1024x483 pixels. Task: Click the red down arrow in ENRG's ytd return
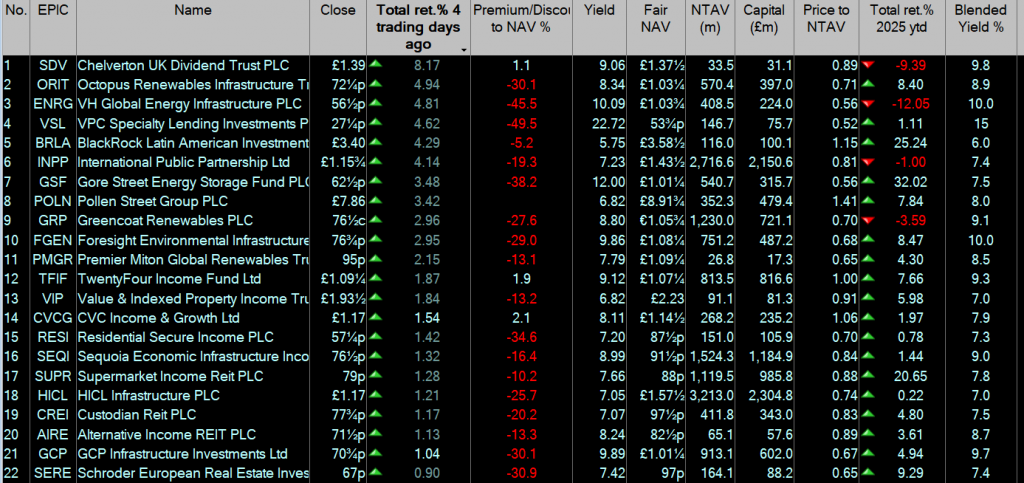[869, 104]
